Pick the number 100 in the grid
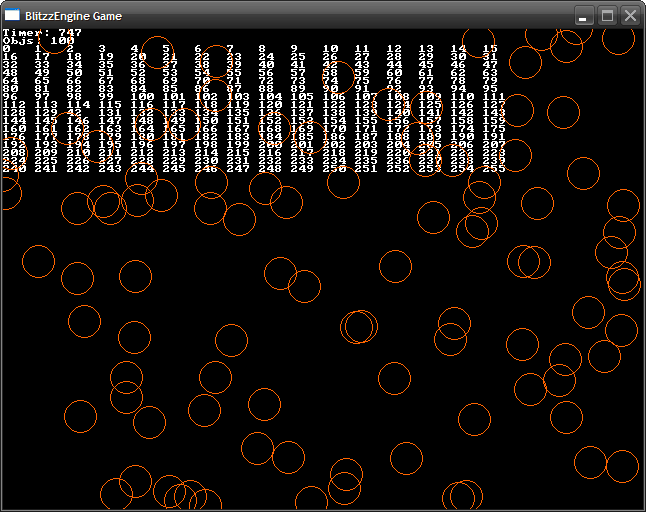Image resolution: width=646 pixels, height=512 pixels. (142, 97)
